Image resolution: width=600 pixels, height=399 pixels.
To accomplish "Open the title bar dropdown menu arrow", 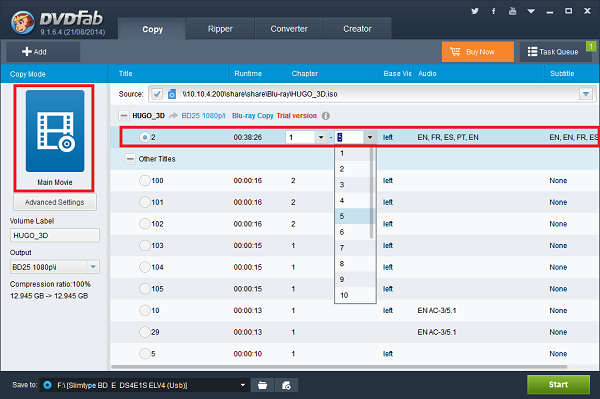I will point(531,11).
